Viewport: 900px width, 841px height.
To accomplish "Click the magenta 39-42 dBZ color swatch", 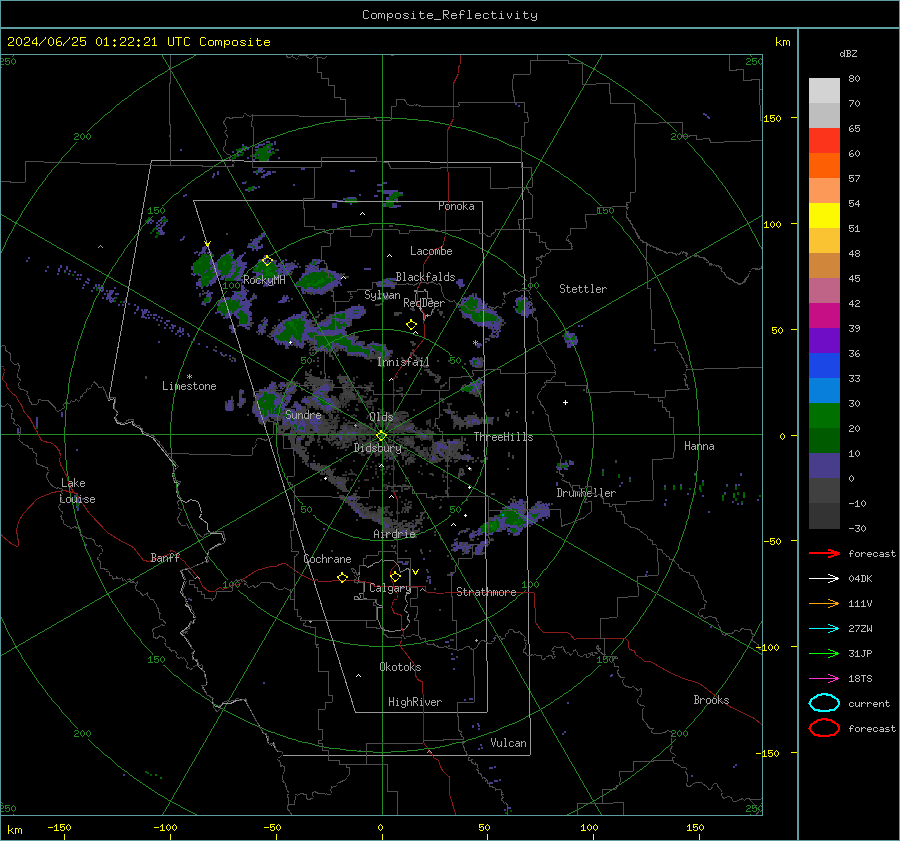I will pyautogui.click(x=824, y=316).
